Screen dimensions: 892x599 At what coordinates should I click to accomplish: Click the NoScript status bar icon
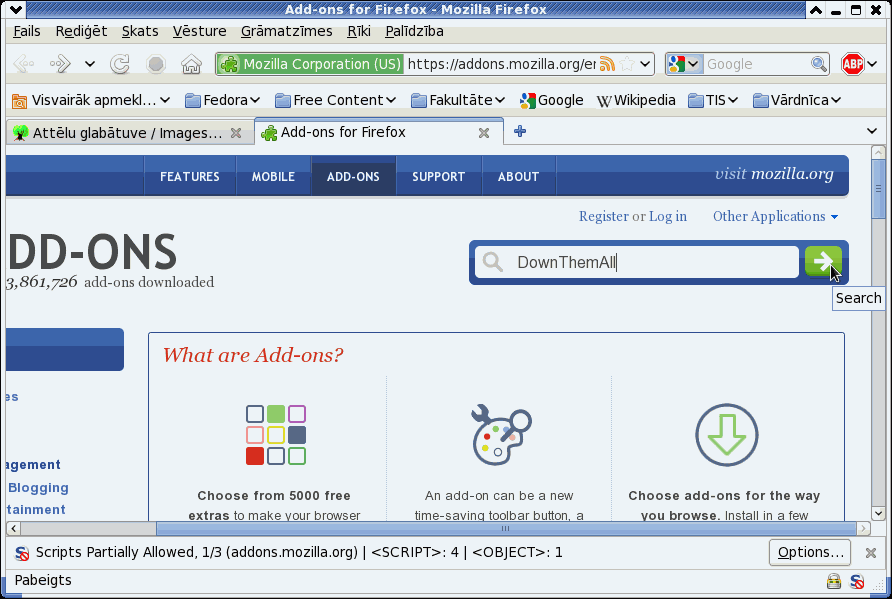coord(856,581)
